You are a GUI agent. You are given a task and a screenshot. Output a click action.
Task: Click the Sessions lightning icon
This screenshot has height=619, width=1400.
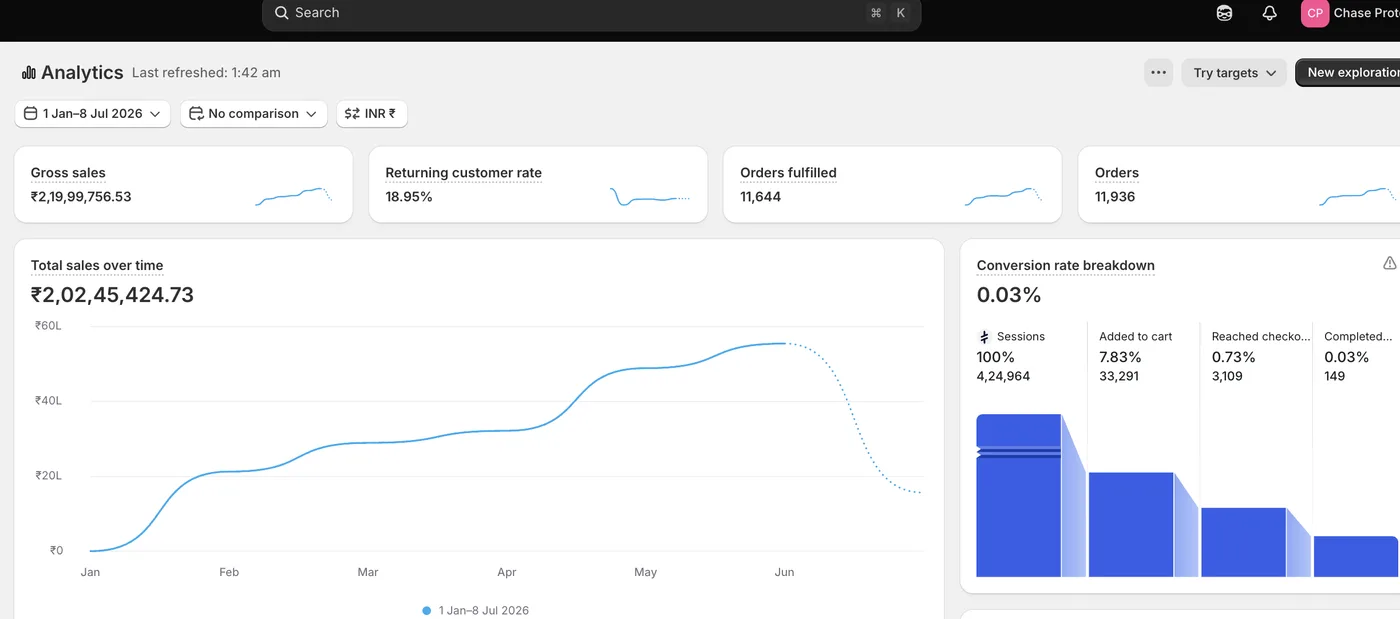point(984,337)
